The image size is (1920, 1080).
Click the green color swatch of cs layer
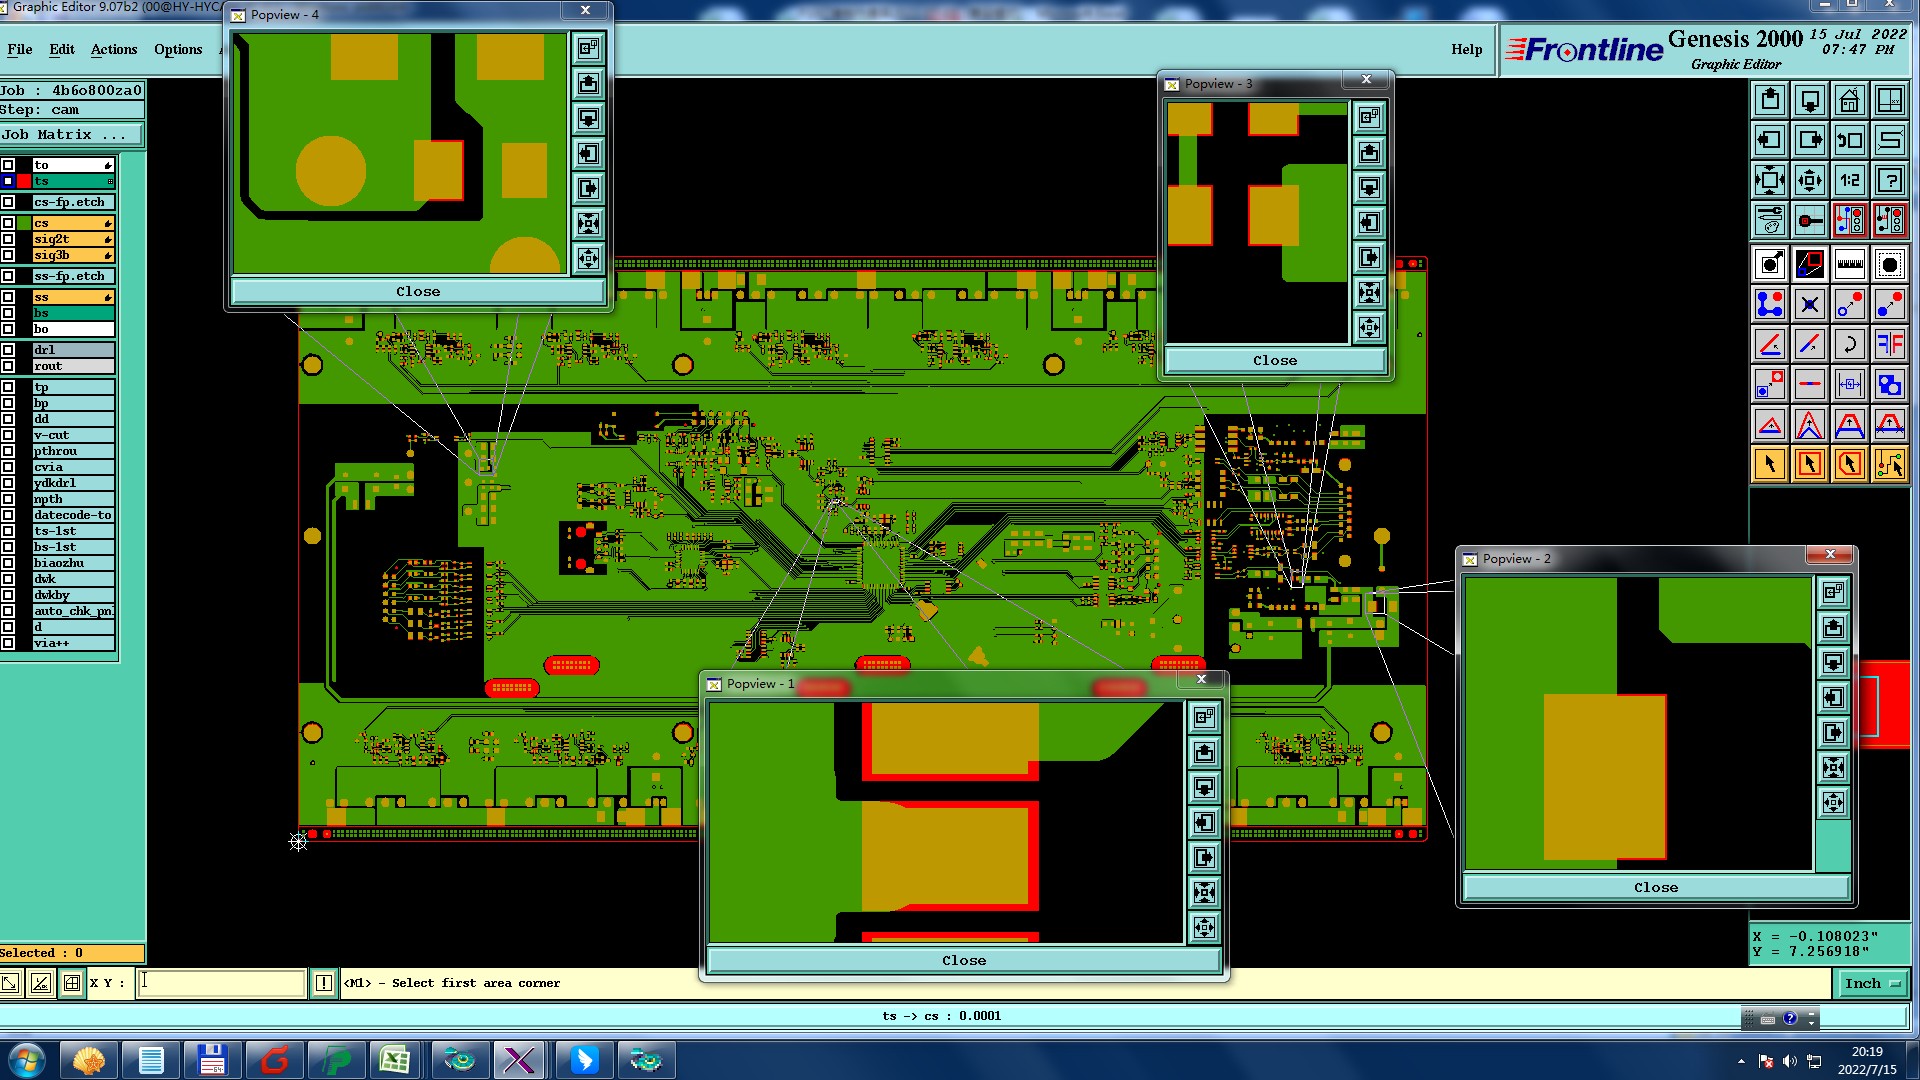click(24, 223)
